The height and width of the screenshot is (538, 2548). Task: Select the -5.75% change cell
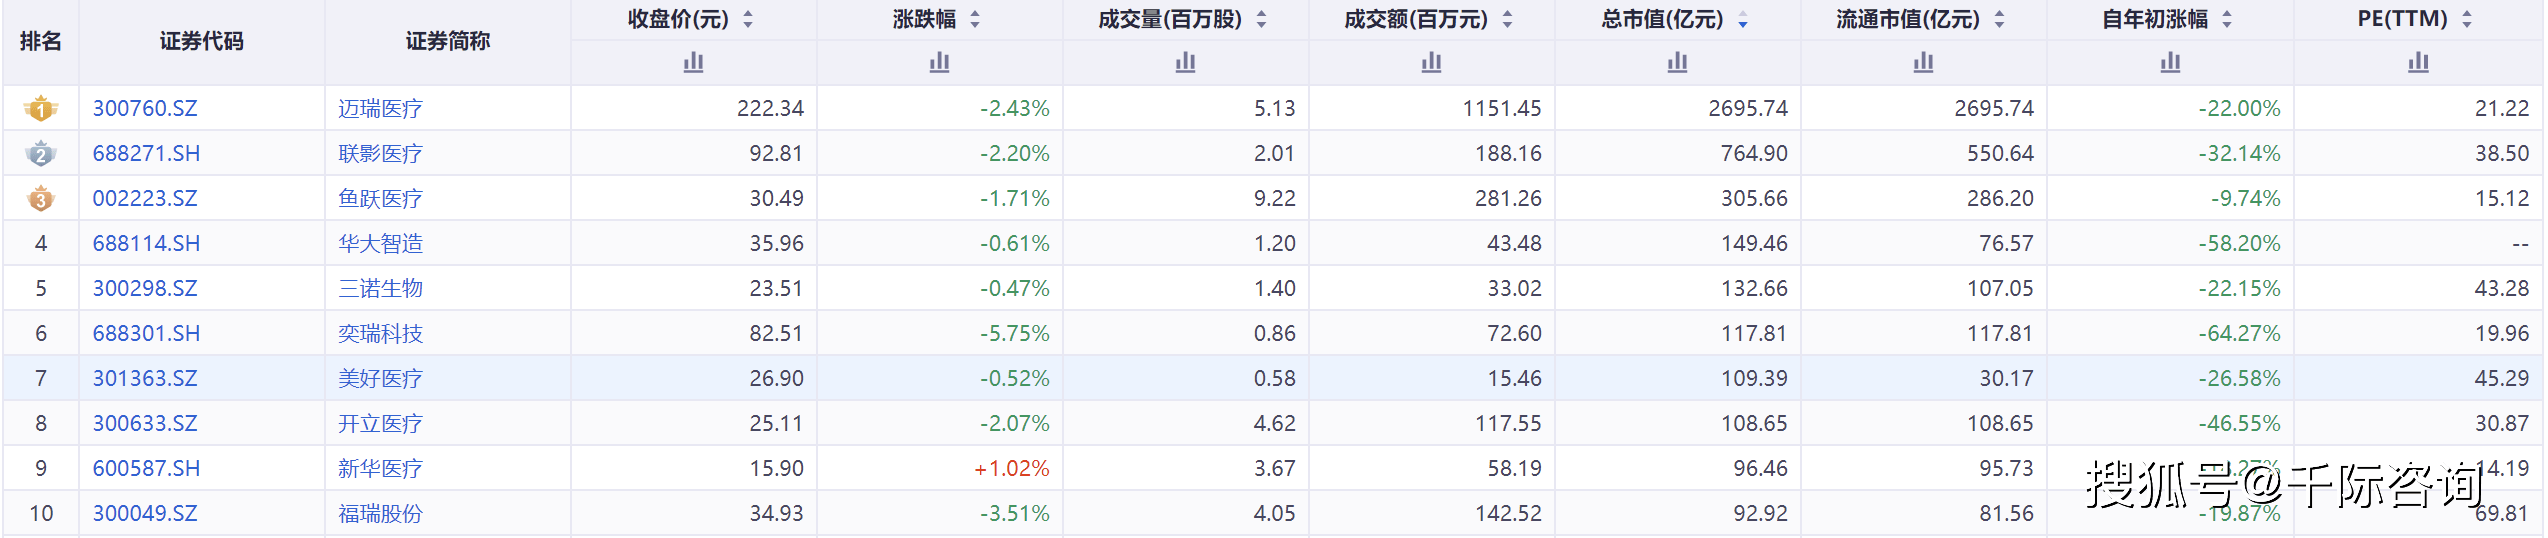tap(940, 333)
